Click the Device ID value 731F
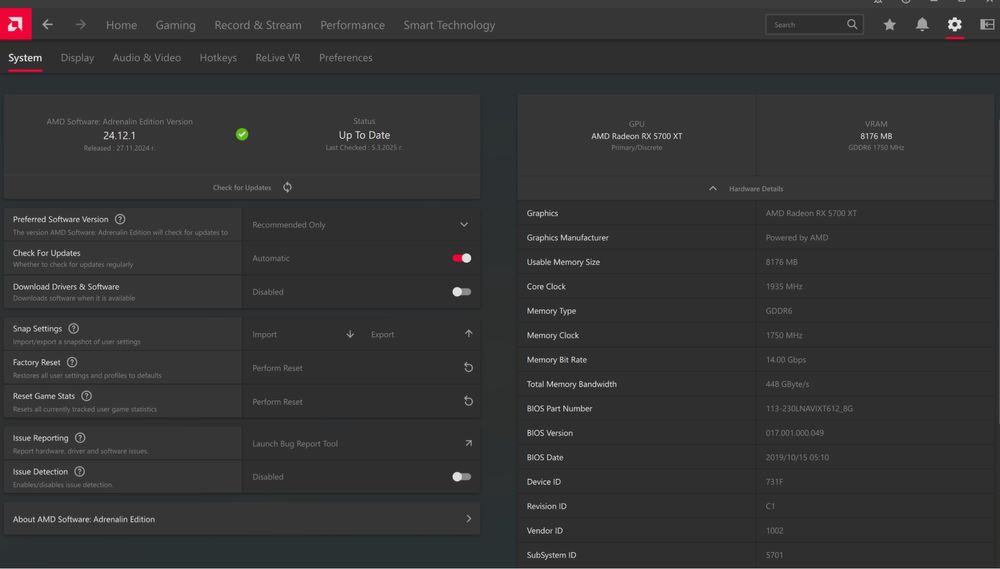This screenshot has width=1000, height=569. [x=774, y=482]
